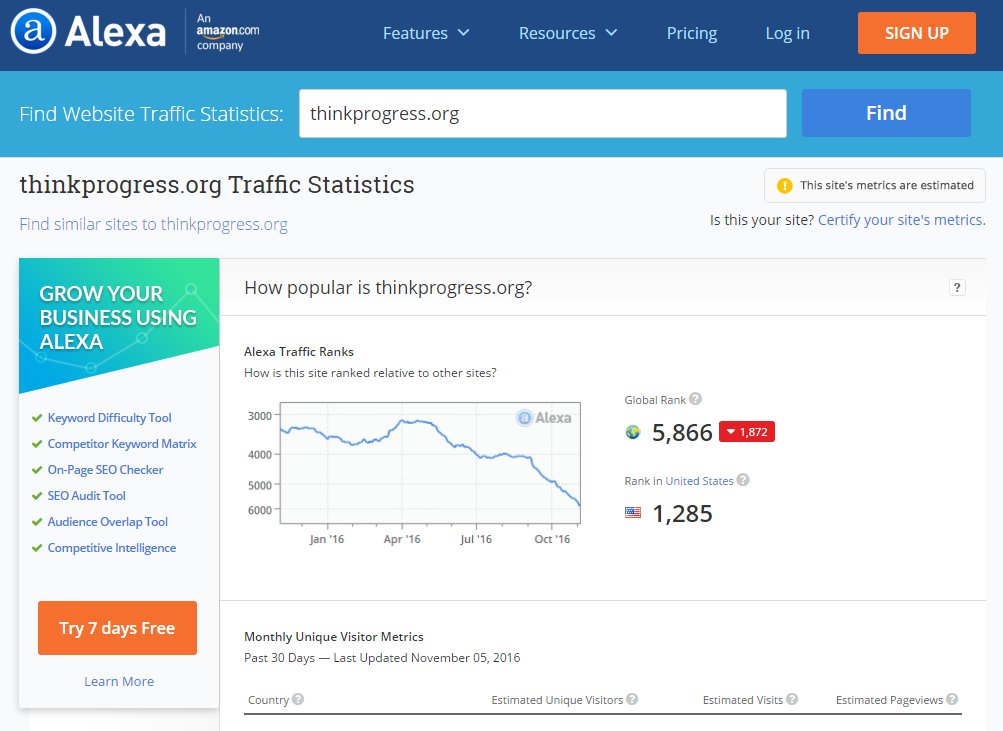1003x731 pixels.
Task: Click the Estimated Pageviews help icon
Action: pos(952,699)
